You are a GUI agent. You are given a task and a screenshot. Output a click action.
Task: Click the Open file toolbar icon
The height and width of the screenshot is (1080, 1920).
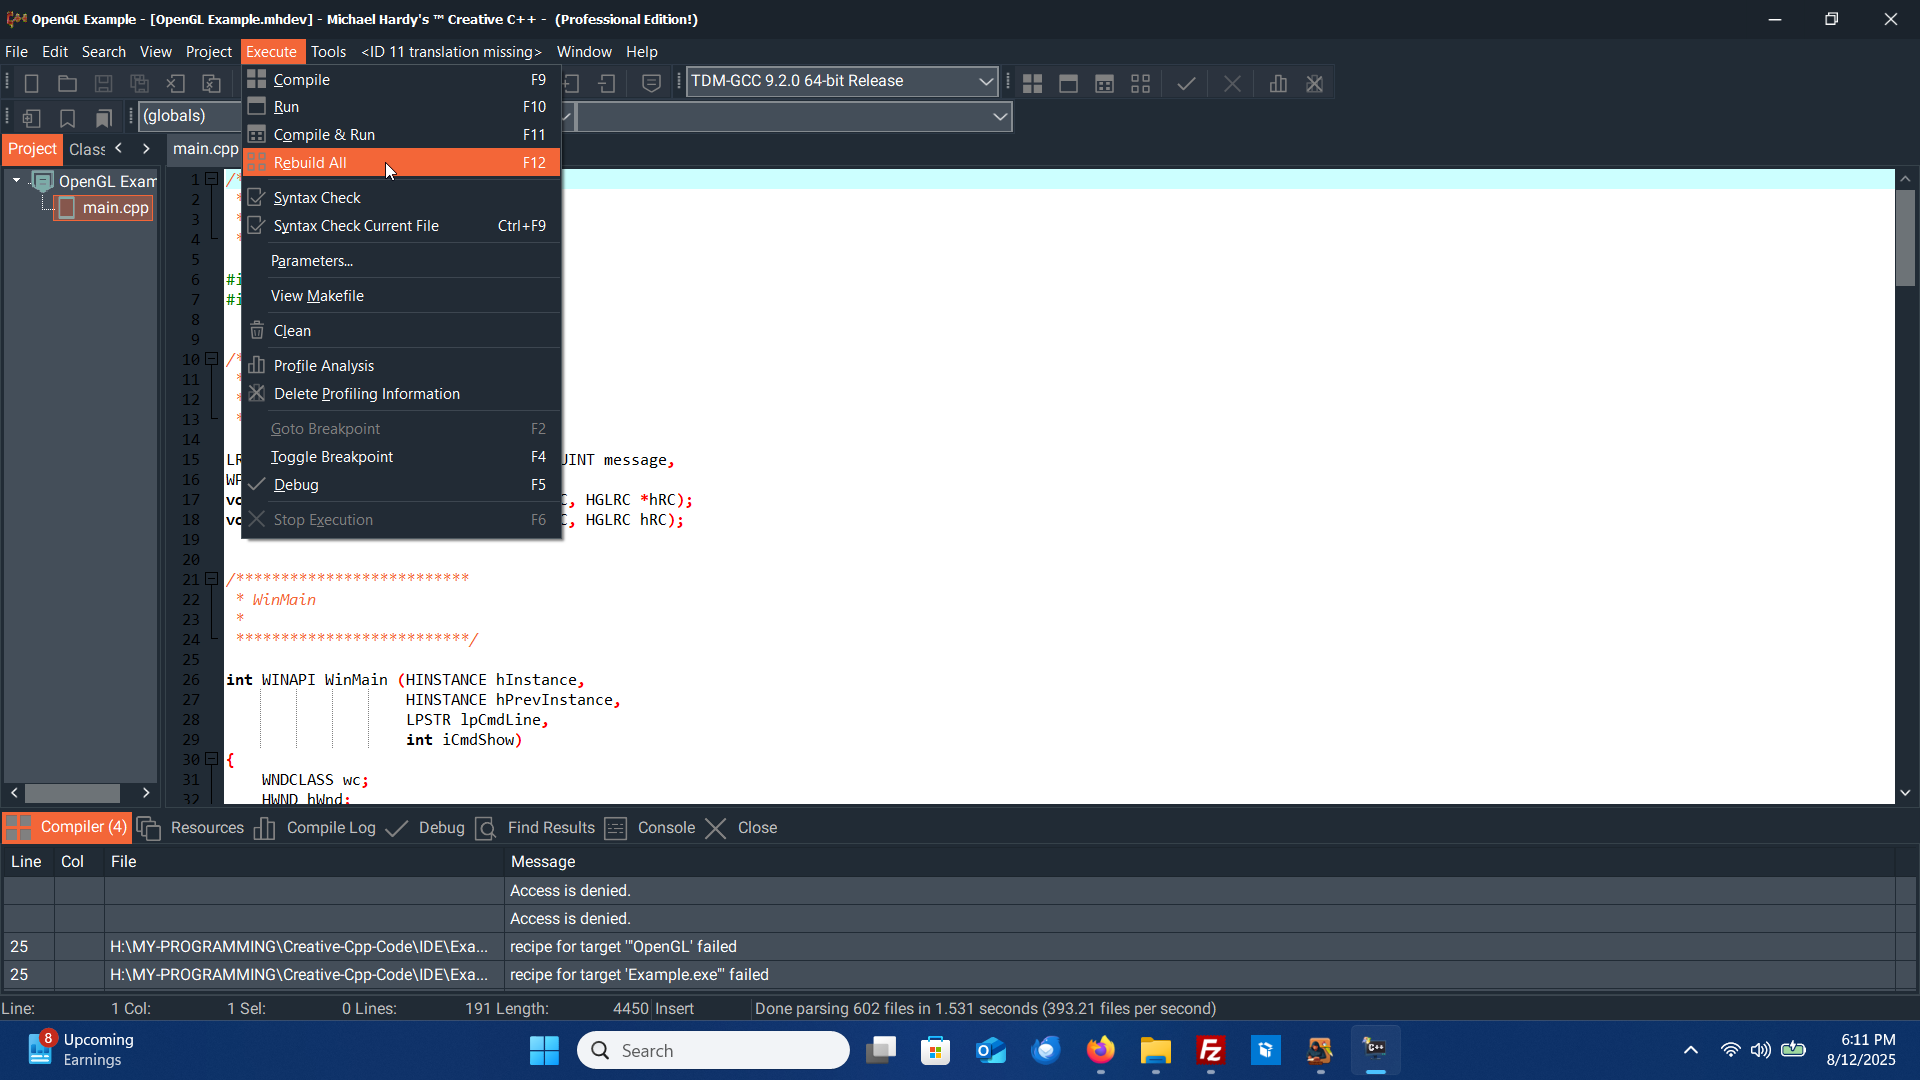[67, 84]
